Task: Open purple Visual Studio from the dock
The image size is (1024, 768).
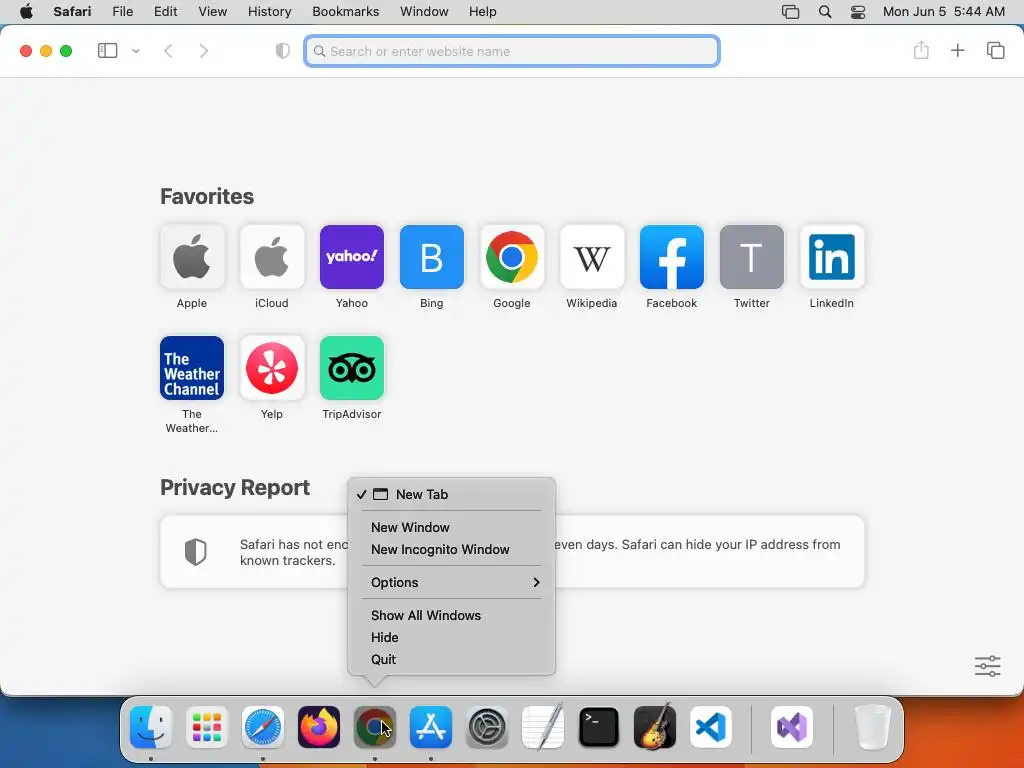Action: (792, 727)
